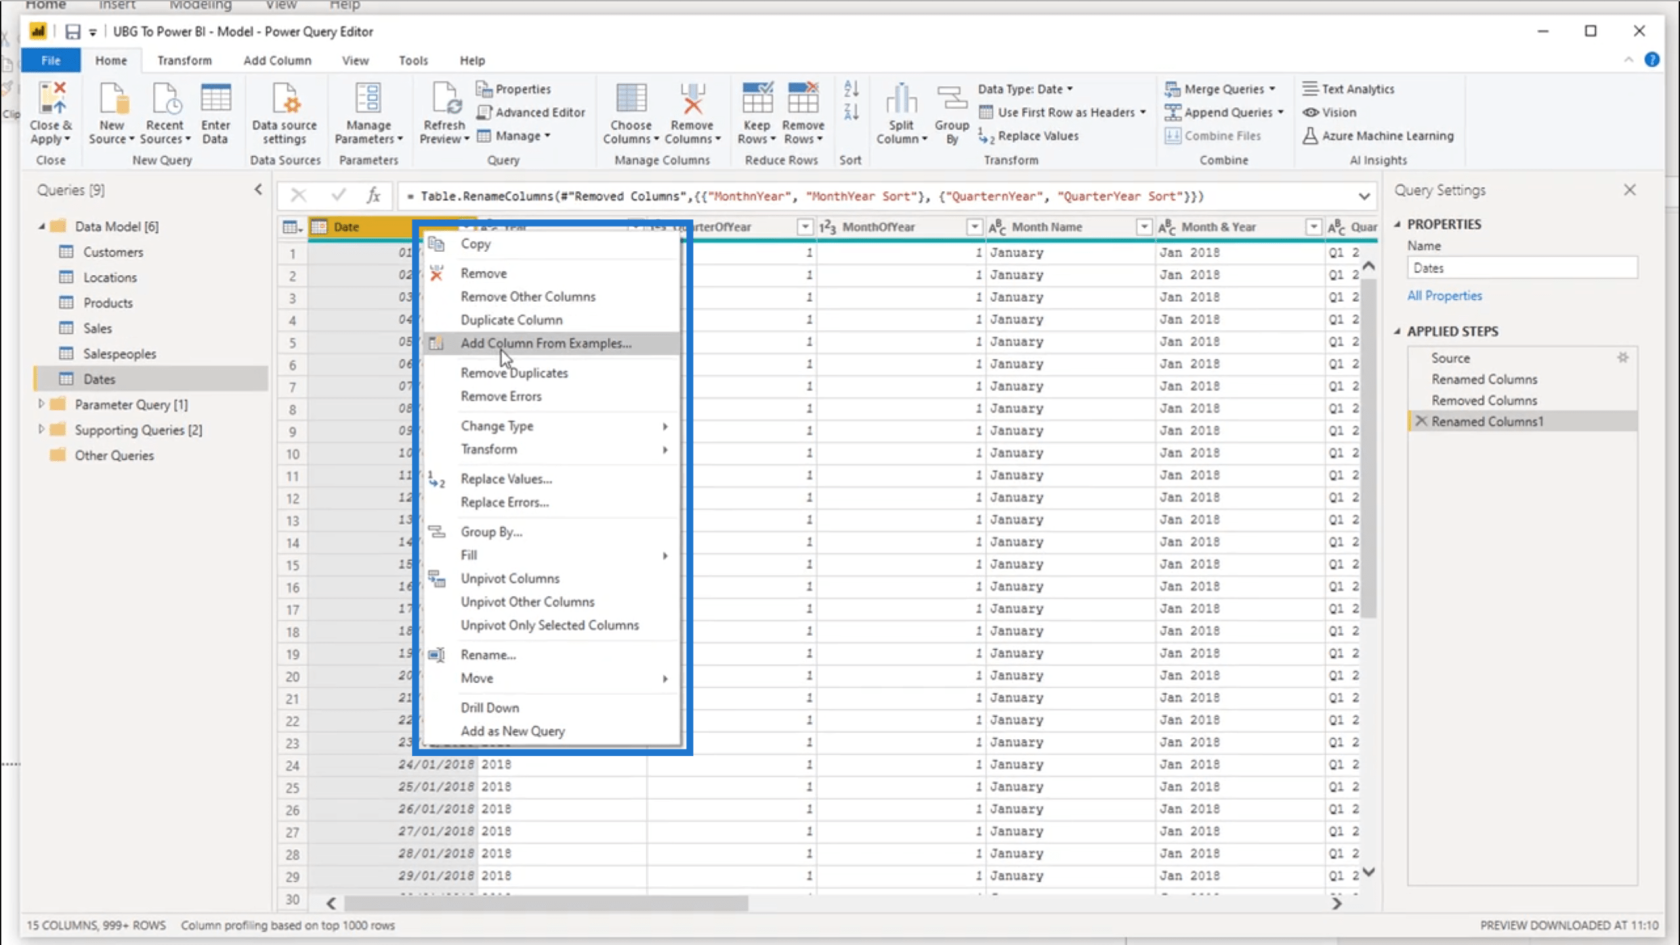Screen dimensions: 1680x945
Task: Open Month Name column filter dropdown
Action: 1144,227
